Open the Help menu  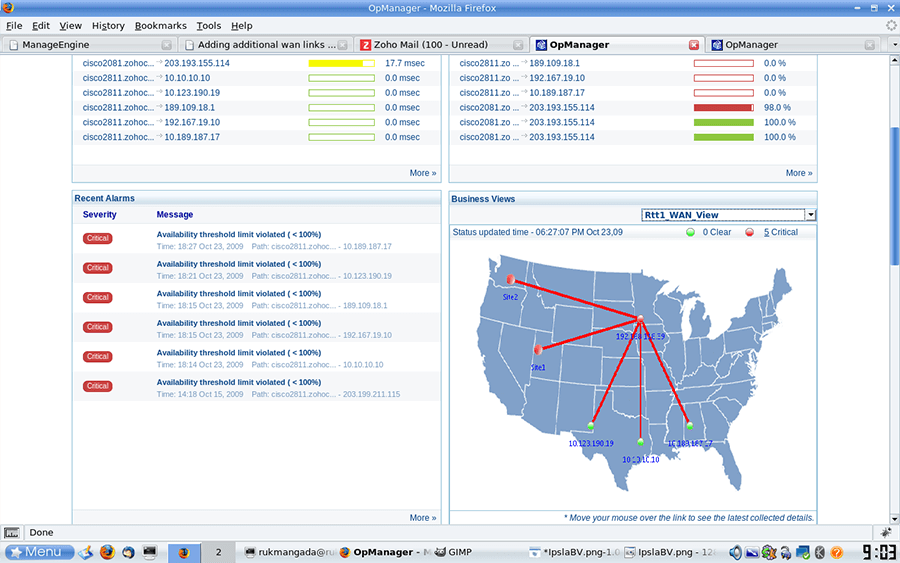(x=242, y=26)
